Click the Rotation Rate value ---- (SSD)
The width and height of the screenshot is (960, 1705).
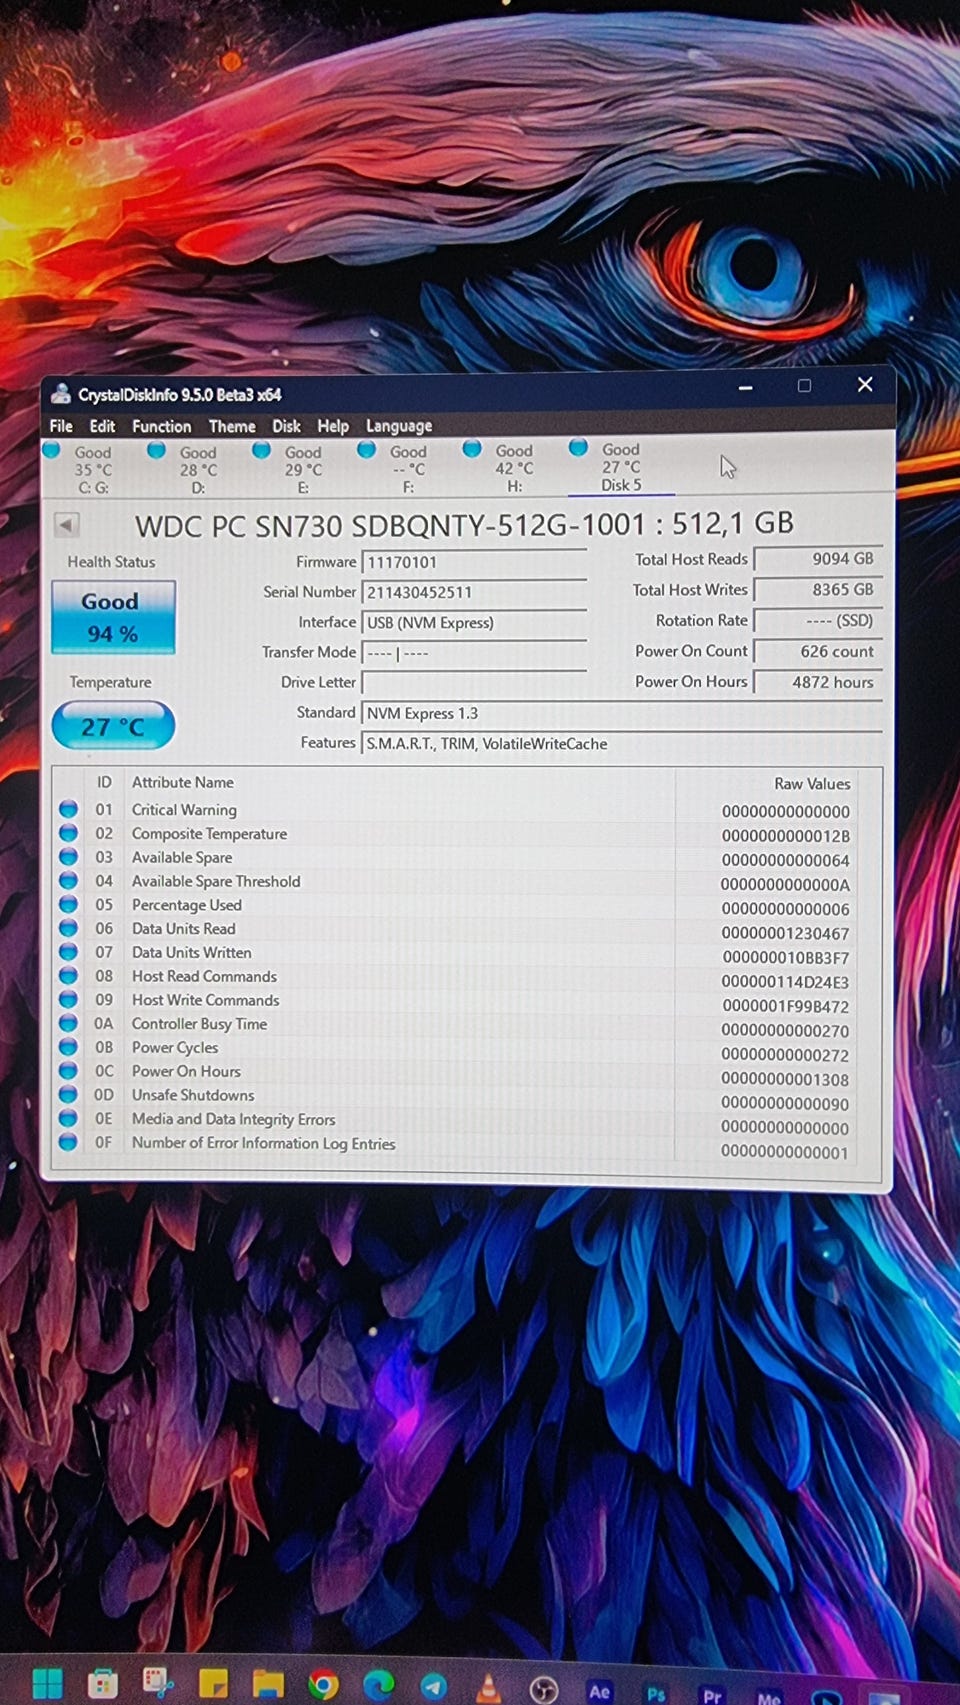[817, 621]
